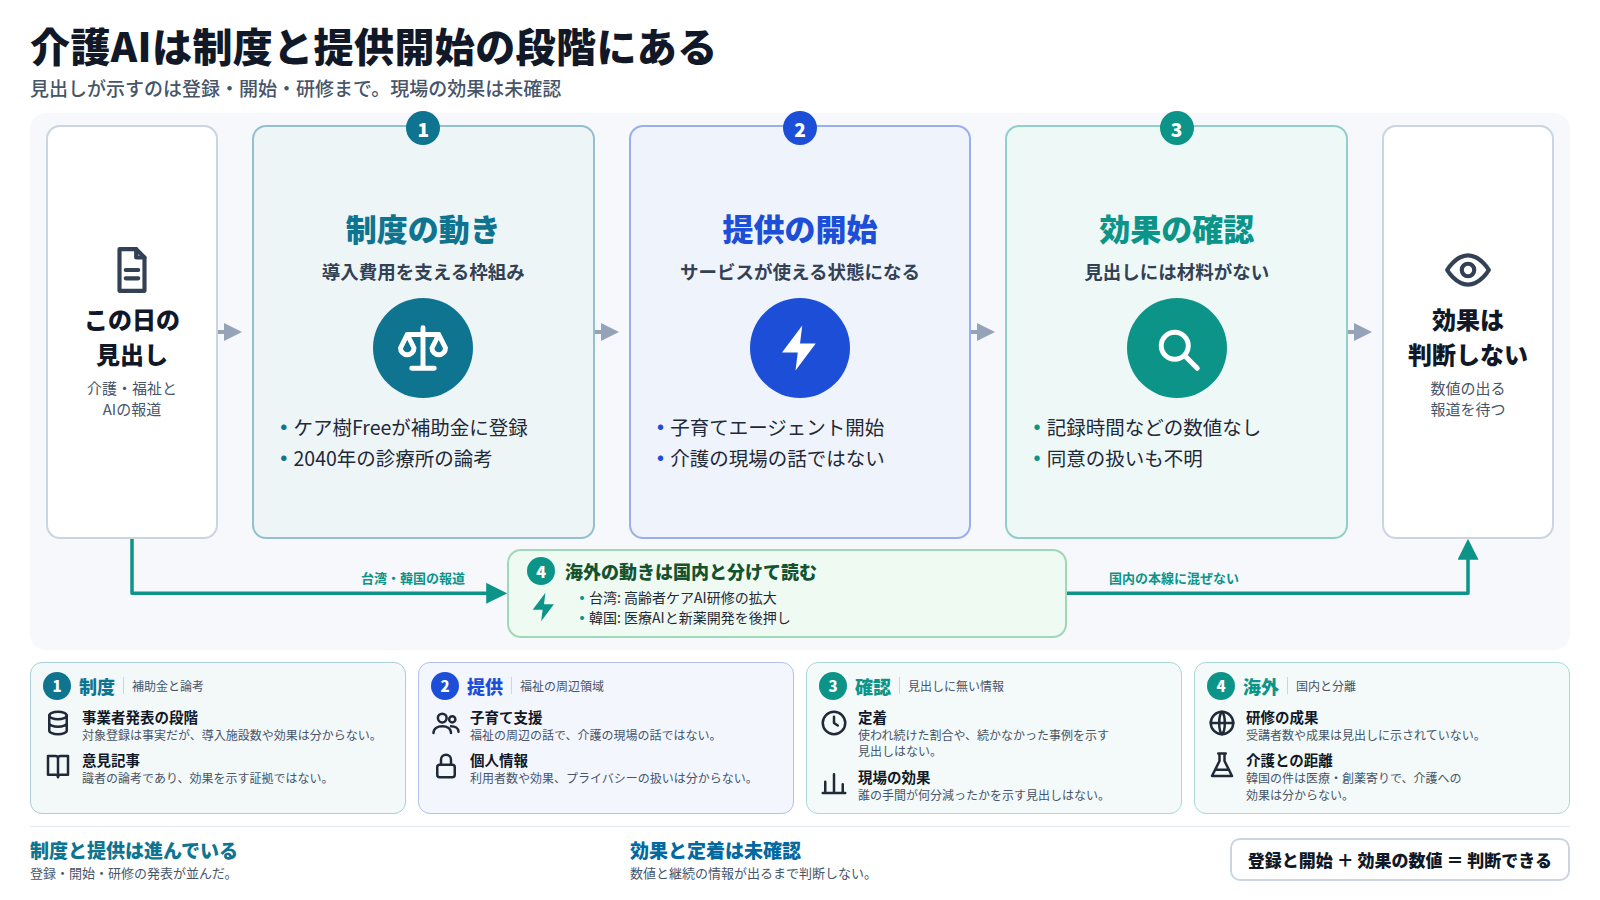Click the bar chart icon beside 現場の効果
Viewport: 1600px width, 900px height.
point(834,783)
